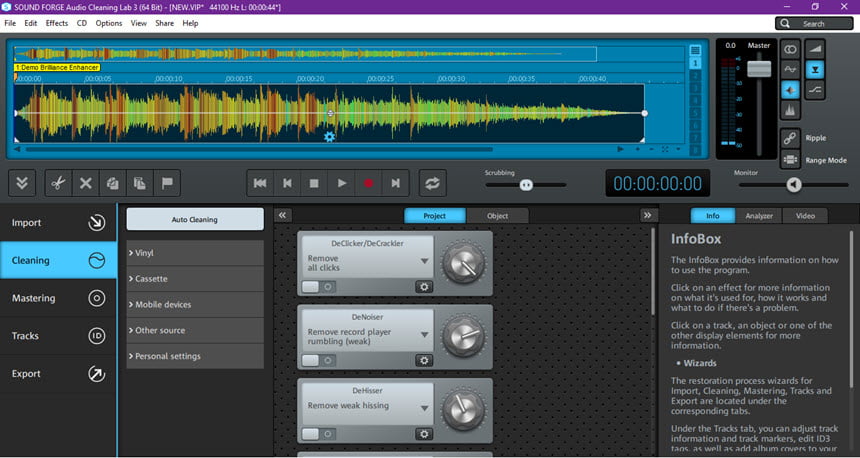The height and width of the screenshot is (458, 860).
Task: Click the Export wizard arrow icon
Action: (x=97, y=374)
